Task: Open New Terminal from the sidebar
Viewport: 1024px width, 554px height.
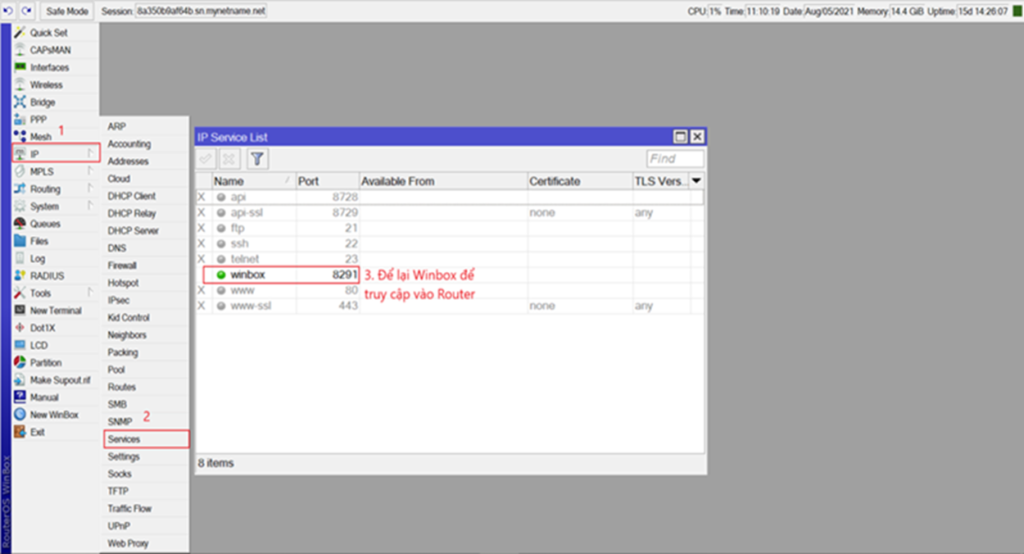Action: pos(55,311)
